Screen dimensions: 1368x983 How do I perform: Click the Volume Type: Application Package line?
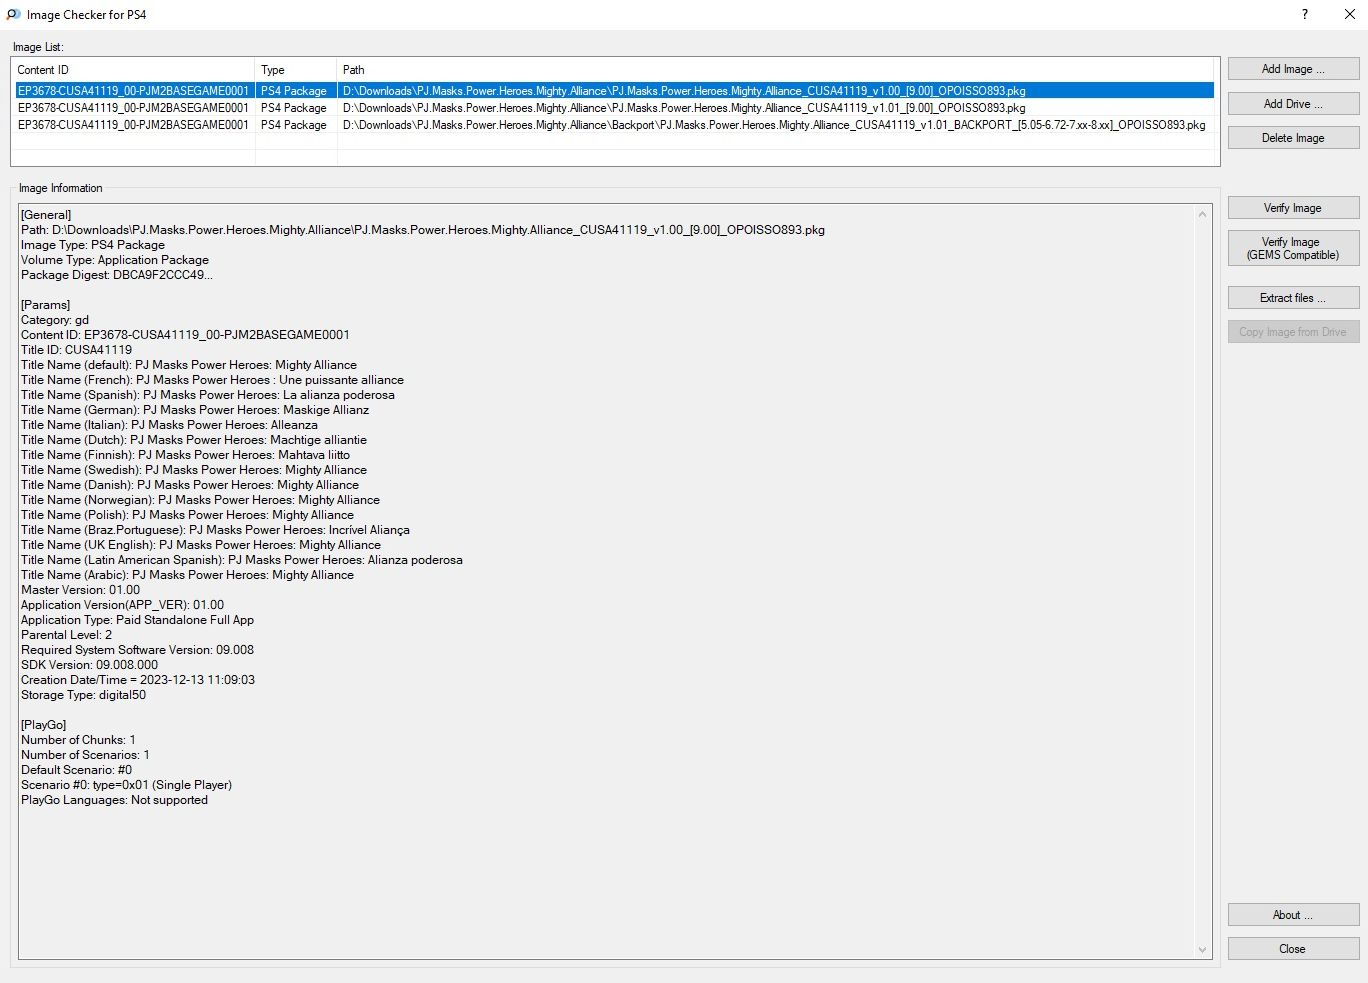(x=115, y=260)
